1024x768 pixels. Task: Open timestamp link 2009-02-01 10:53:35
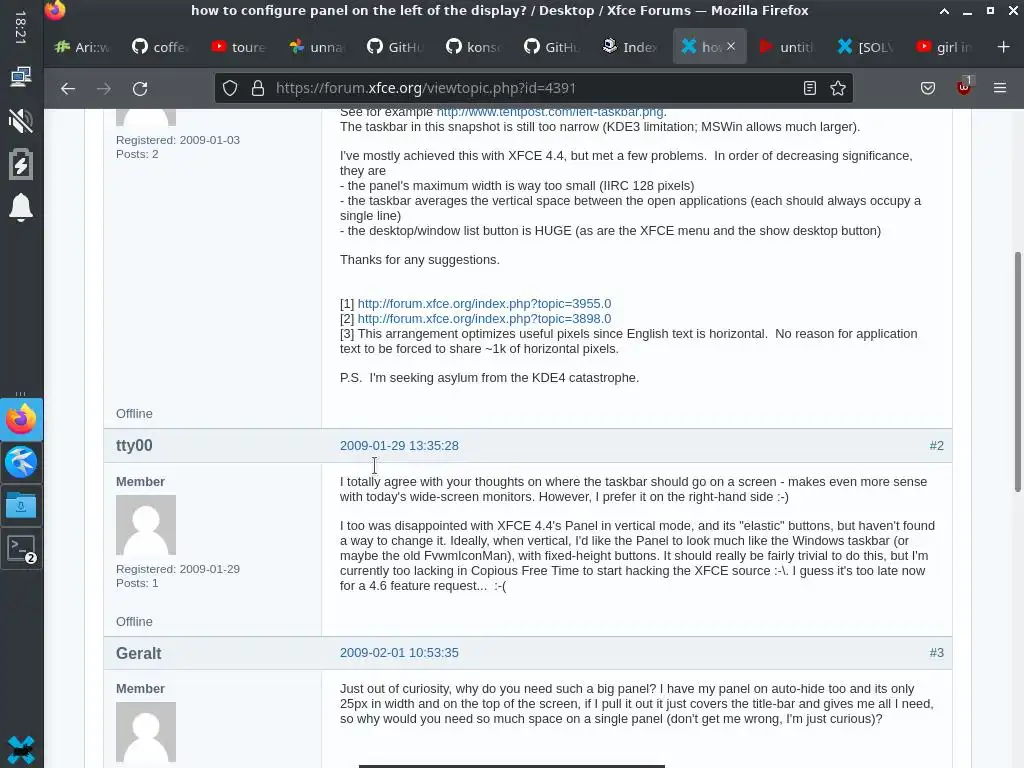click(x=399, y=653)
